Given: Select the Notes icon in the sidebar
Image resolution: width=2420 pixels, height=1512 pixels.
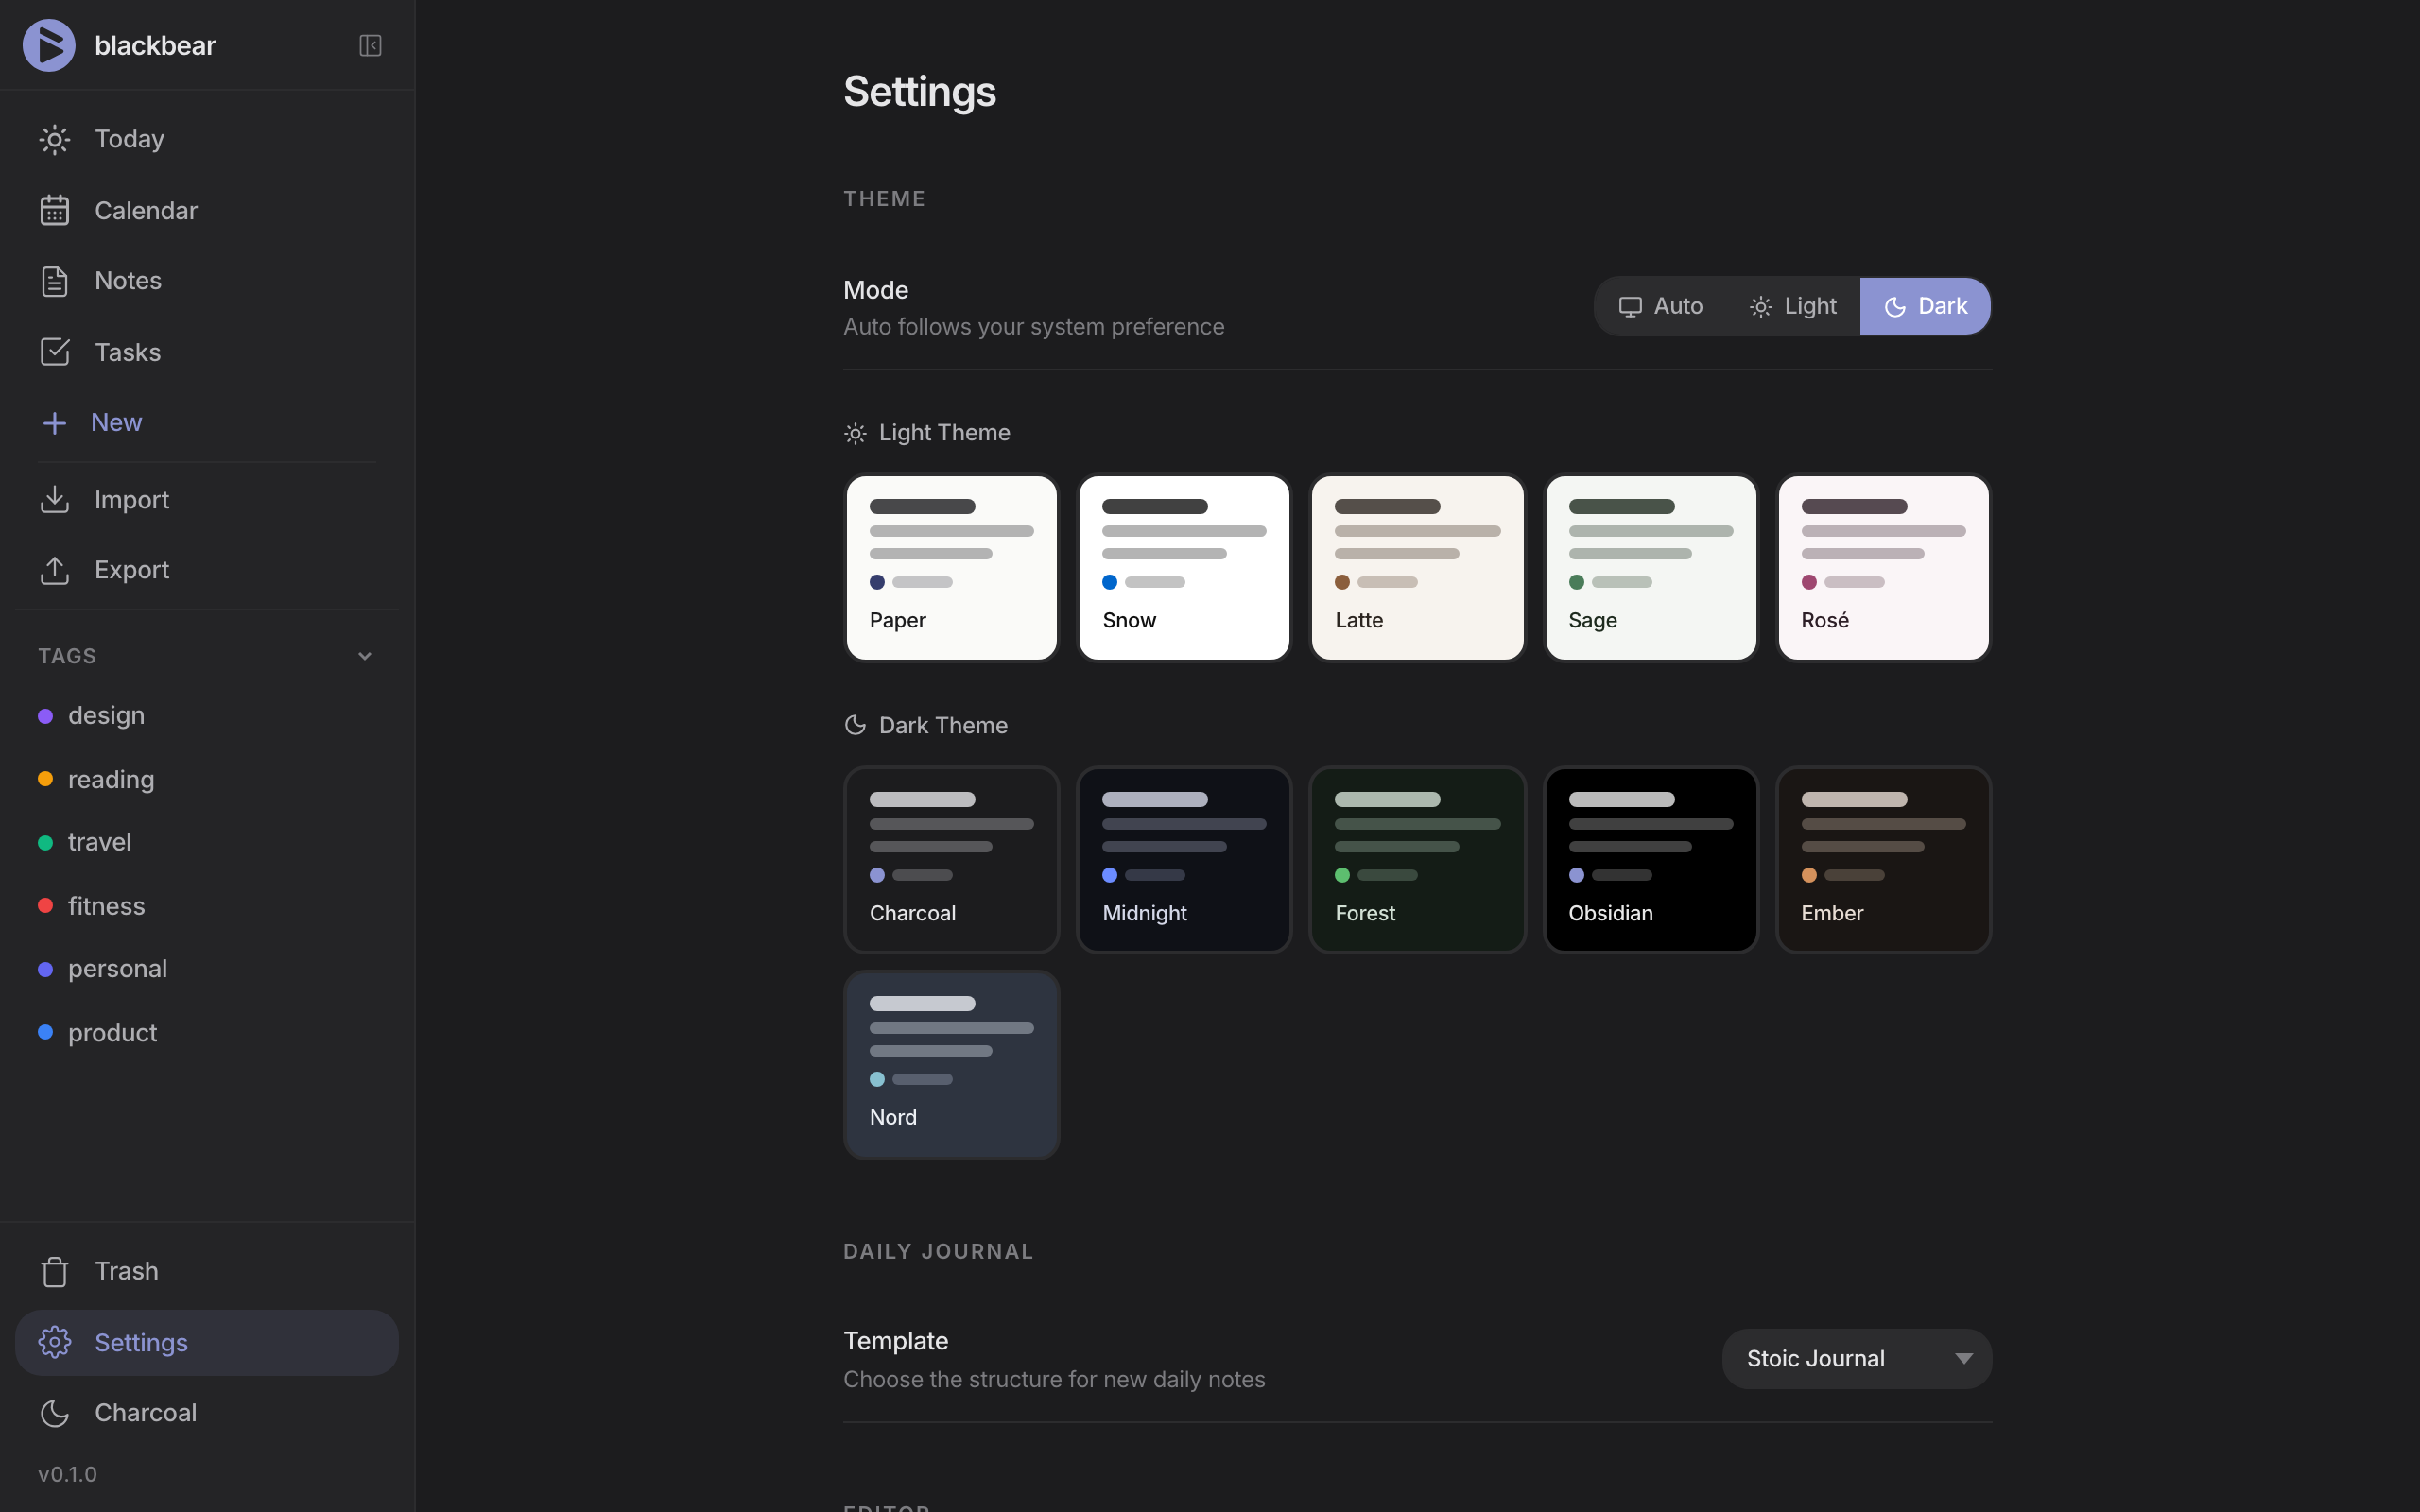Looking at the screenshot, I should [55, 281].
